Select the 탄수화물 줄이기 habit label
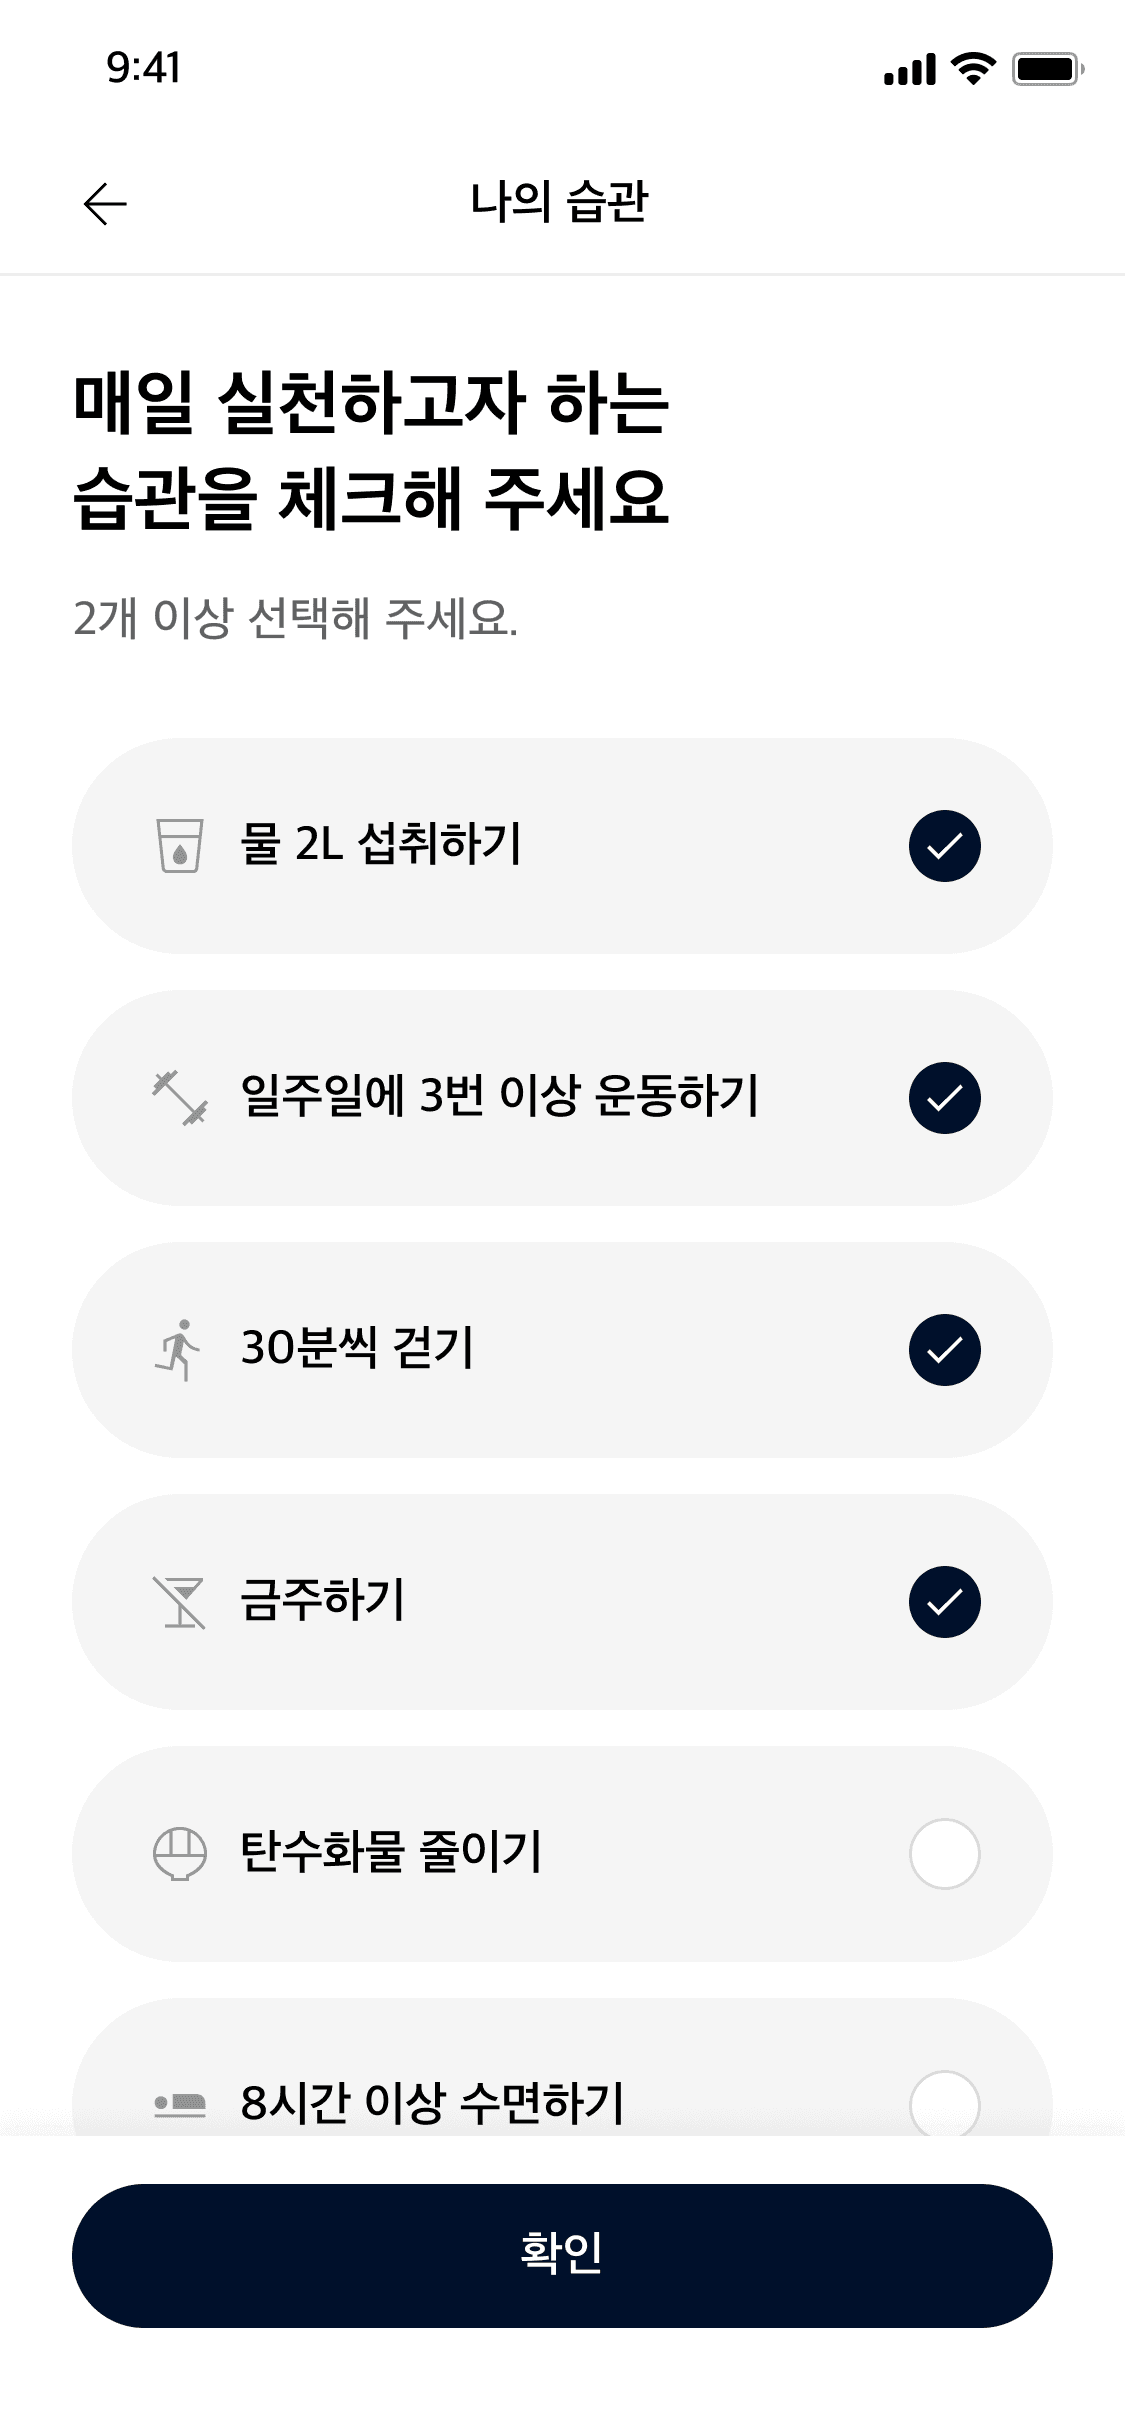The width and height of the screenshot is (1125, 2436). (391, 1852)
